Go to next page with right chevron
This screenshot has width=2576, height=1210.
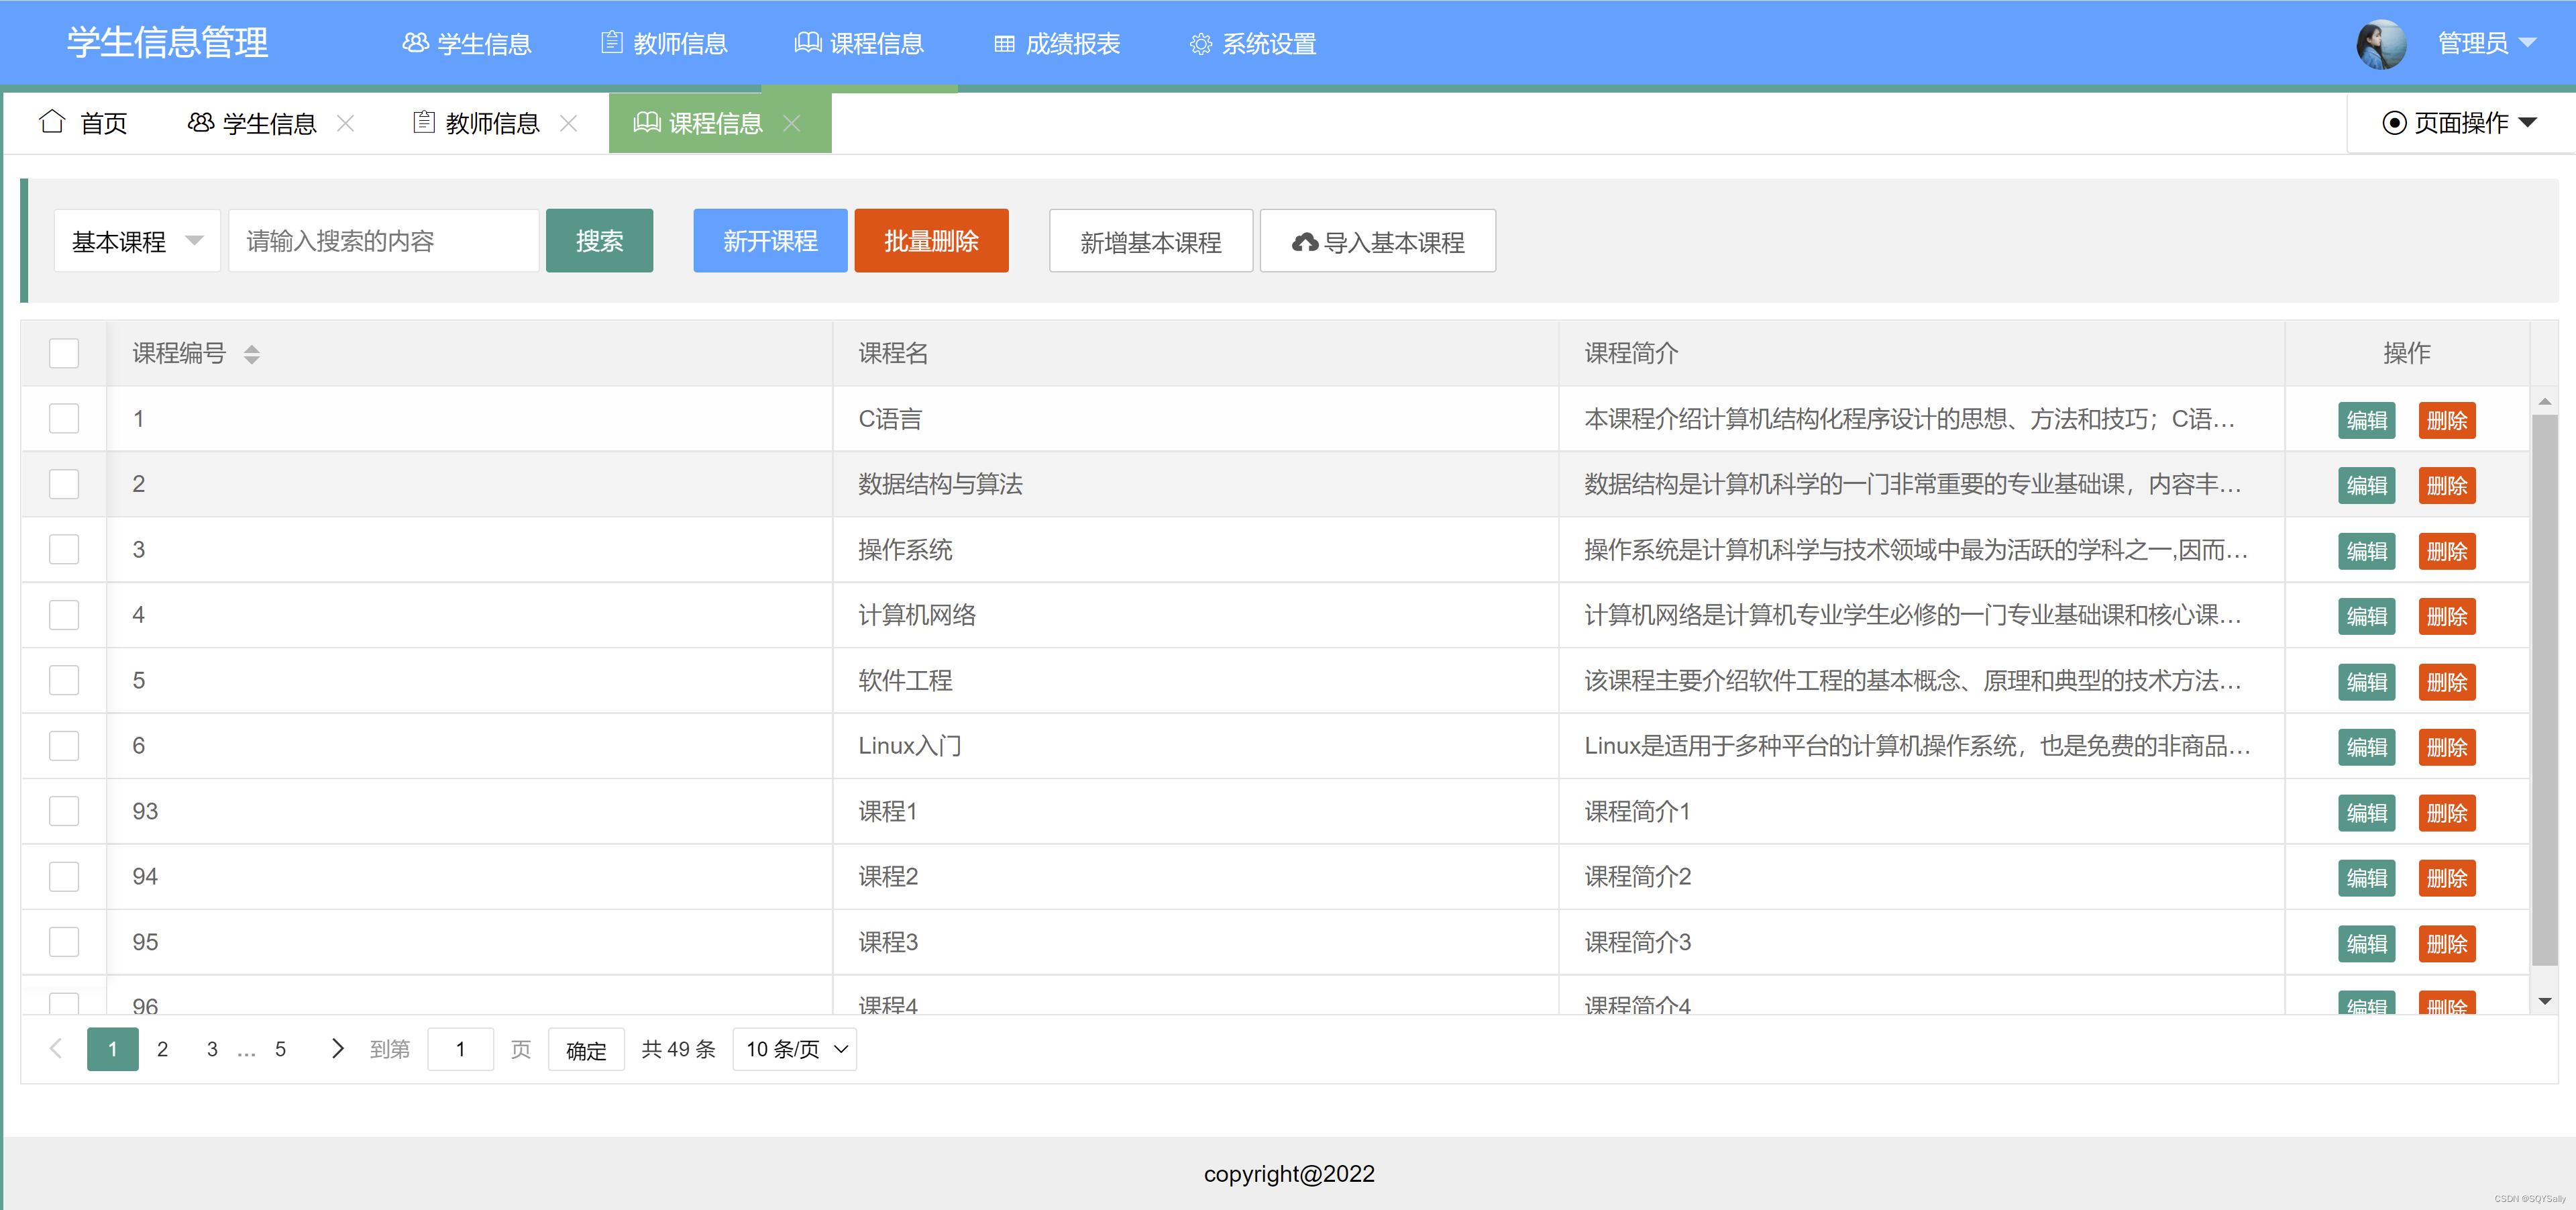[337, 1048]
